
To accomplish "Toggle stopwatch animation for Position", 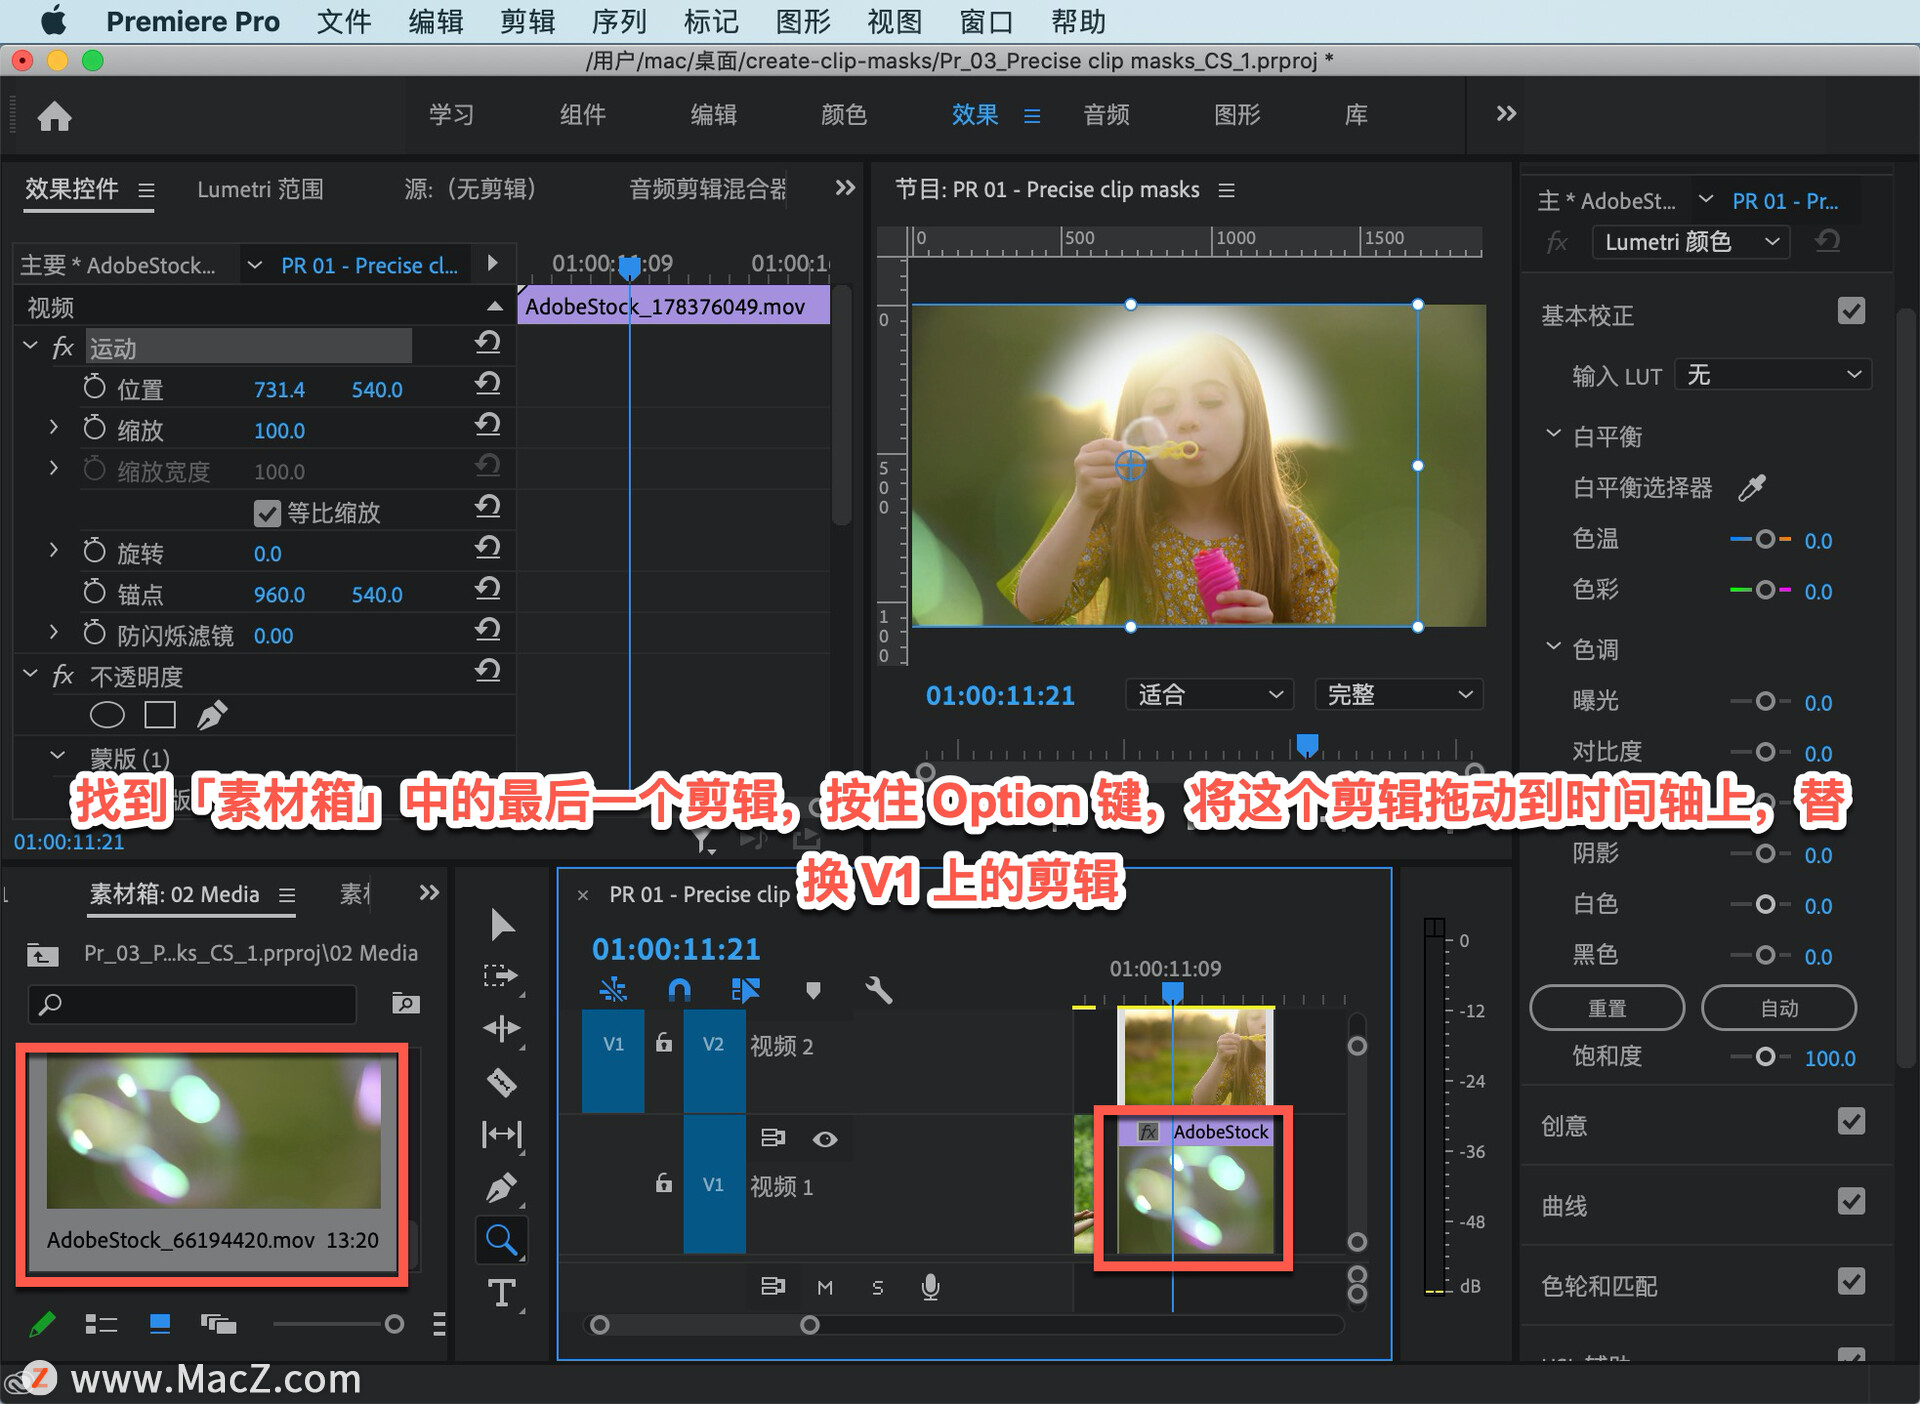I will [94, 387].
